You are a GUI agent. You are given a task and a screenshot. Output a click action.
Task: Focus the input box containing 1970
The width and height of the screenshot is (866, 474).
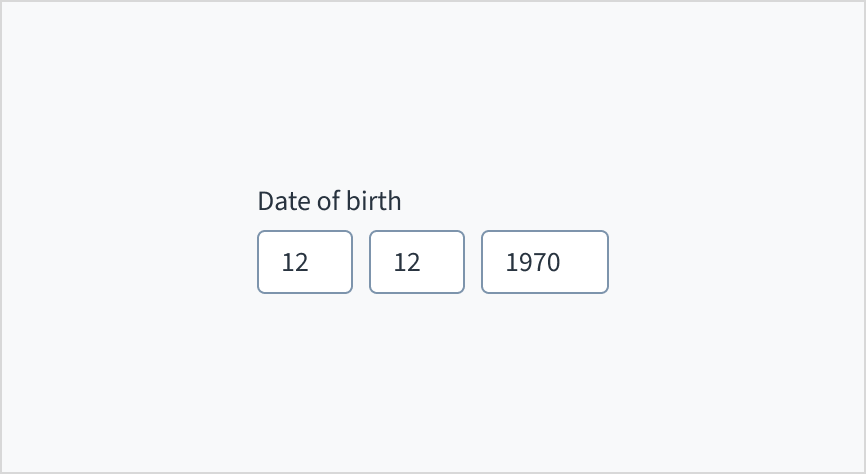(545, 262)
